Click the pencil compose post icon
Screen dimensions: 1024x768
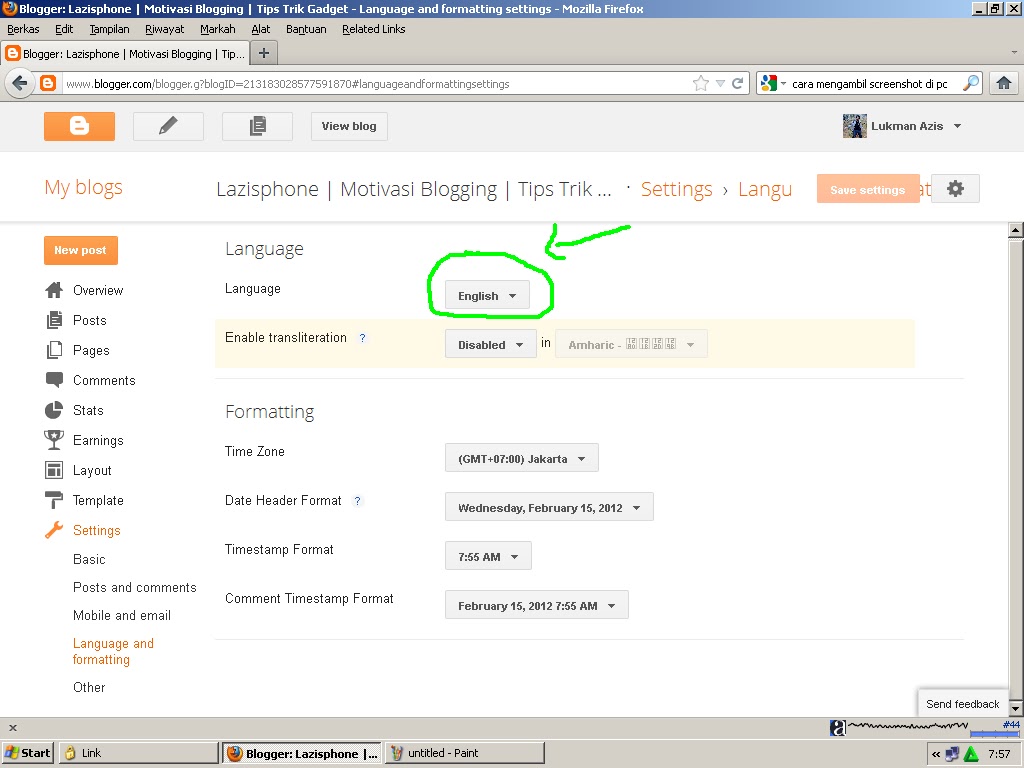(x=168, y=126)
